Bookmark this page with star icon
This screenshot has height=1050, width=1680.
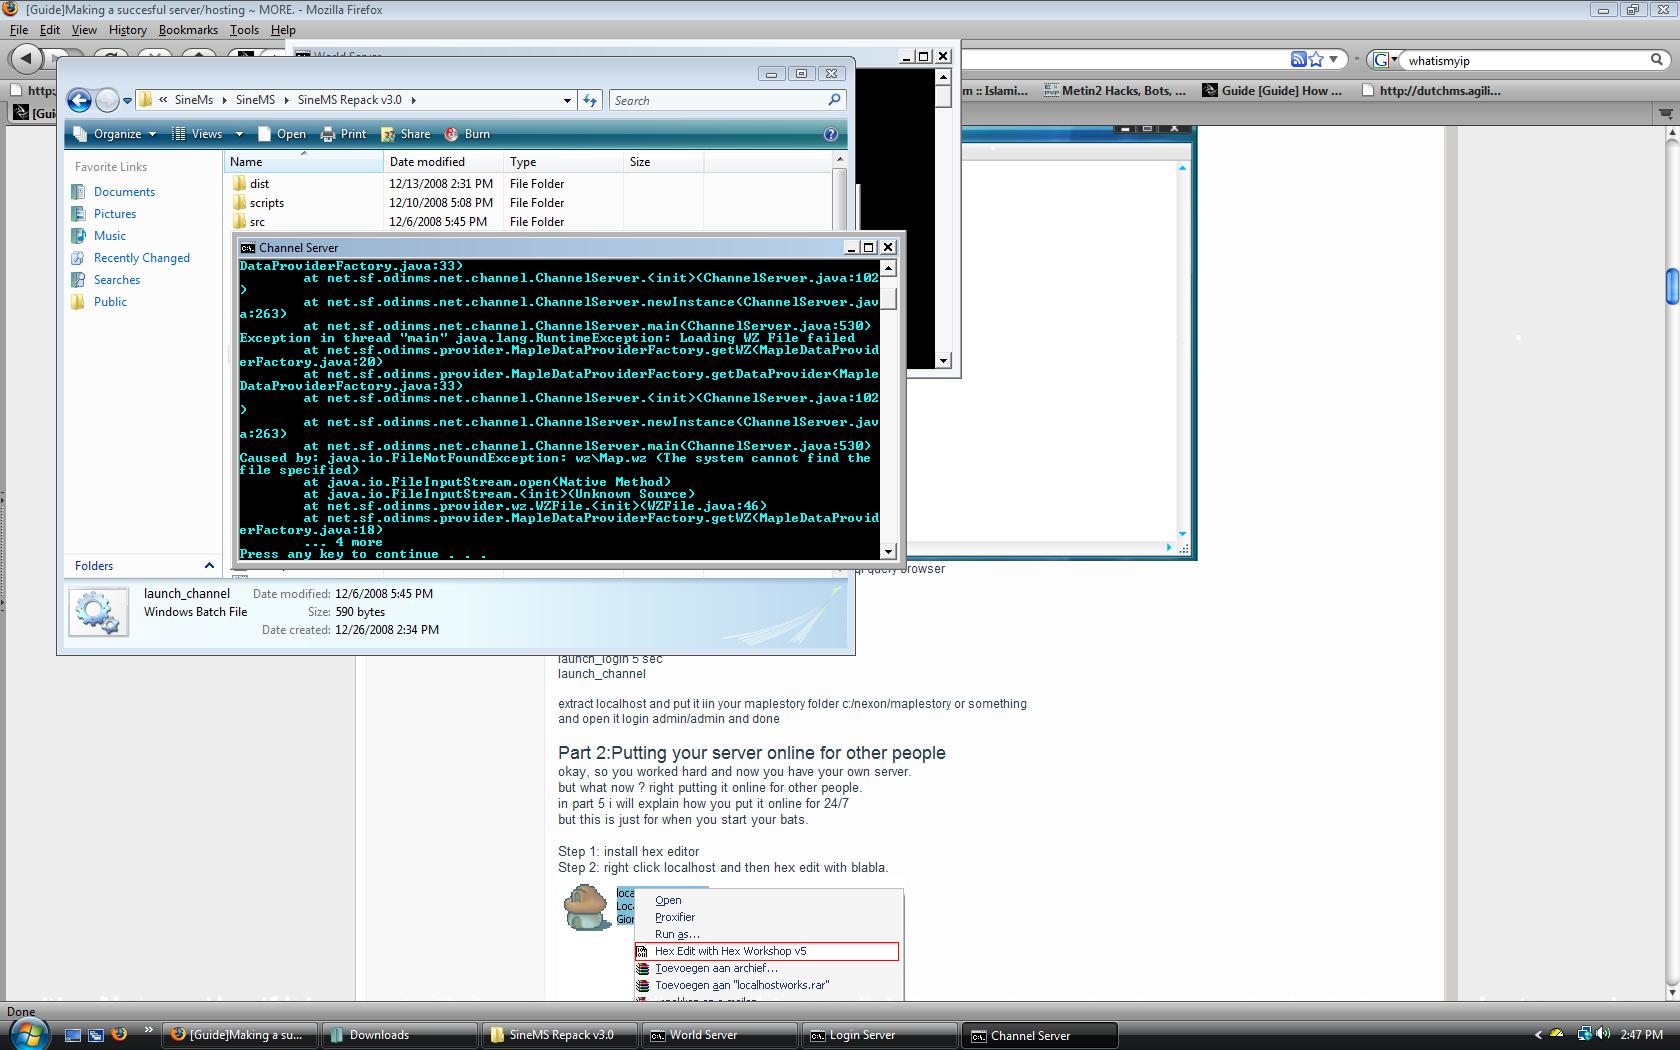pyautogui.click(x=1317, y=60)
